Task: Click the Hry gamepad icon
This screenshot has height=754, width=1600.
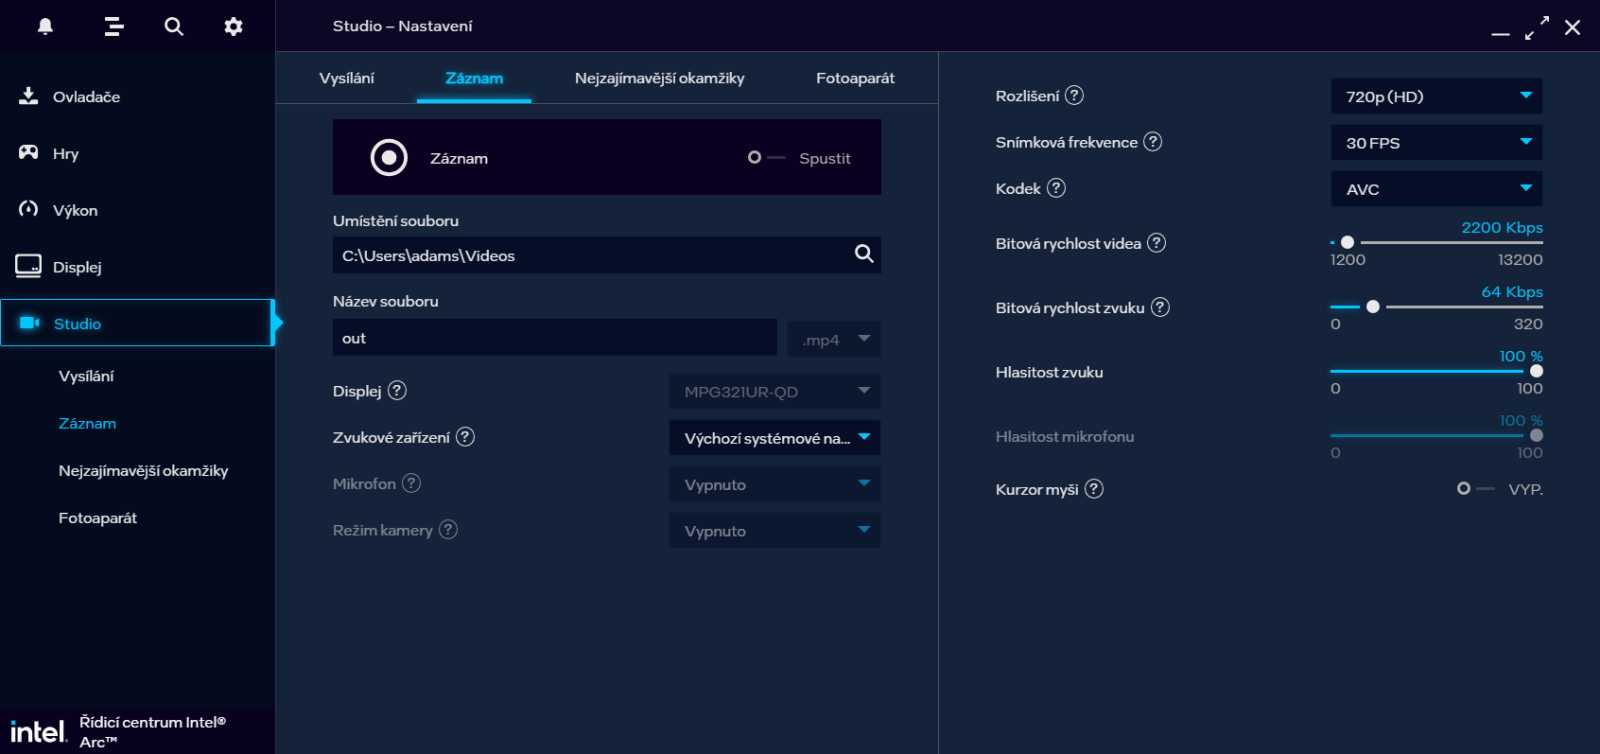Action: (x=29, y=153)
